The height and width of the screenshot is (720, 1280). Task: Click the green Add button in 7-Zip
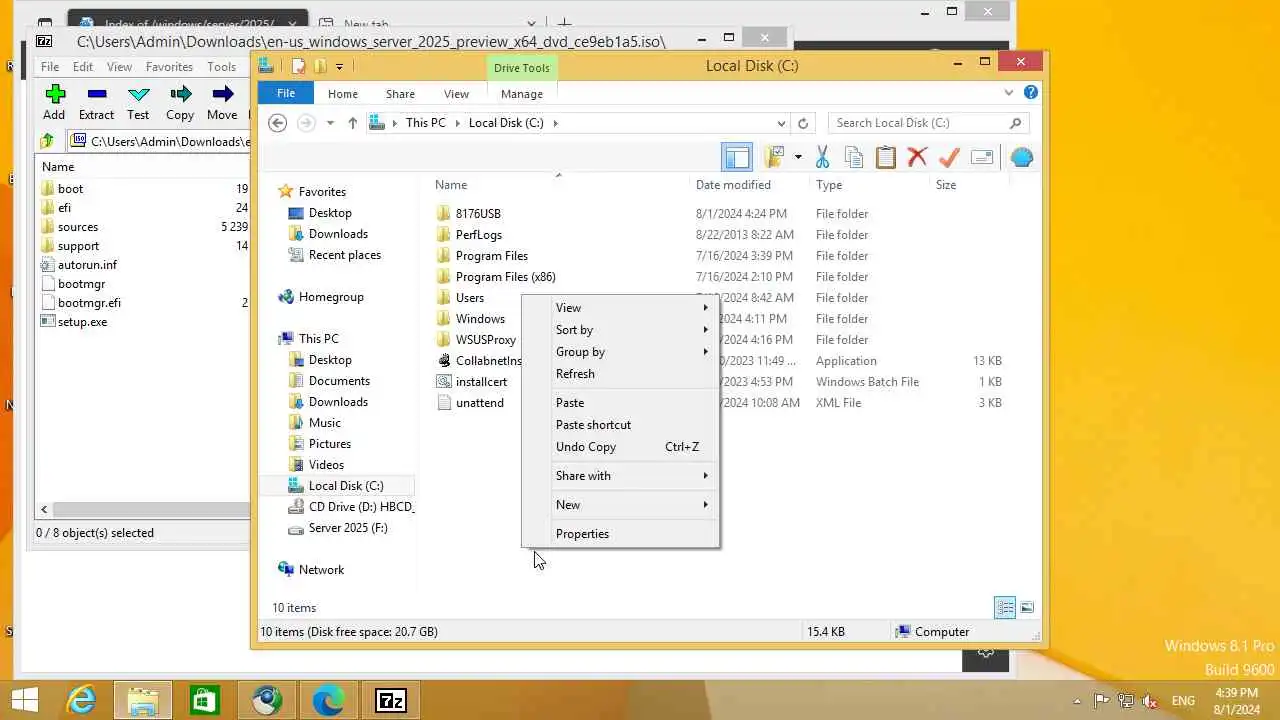click(x=54, y=102)
